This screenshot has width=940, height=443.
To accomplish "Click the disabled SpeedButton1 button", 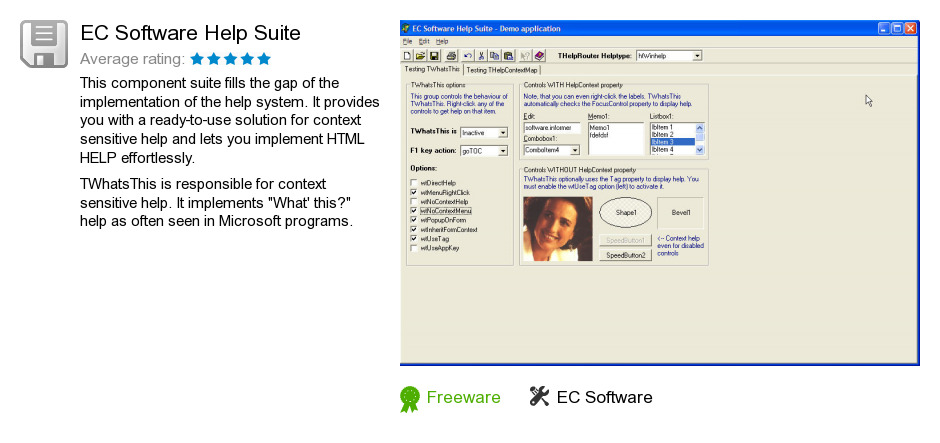I will (x=625, y=240).
